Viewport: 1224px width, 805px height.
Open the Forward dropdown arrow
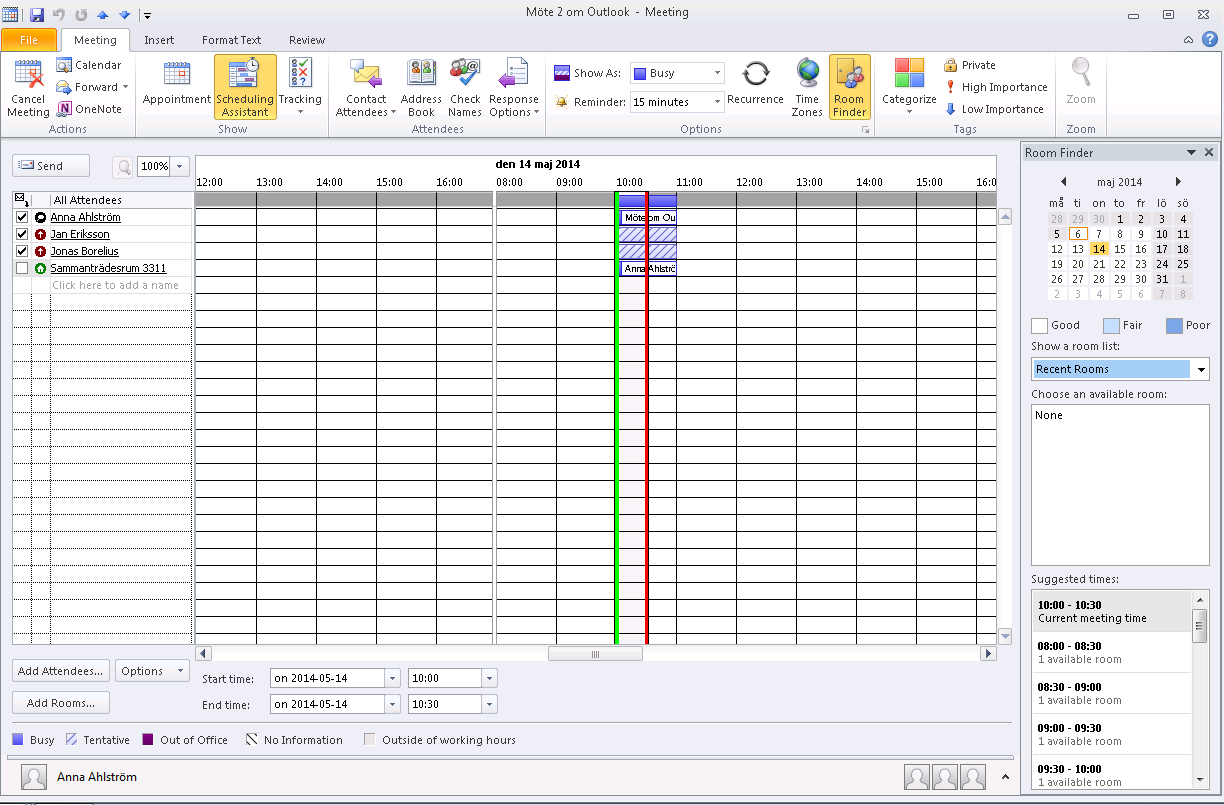pyautogui.click(x=125, y=87)
